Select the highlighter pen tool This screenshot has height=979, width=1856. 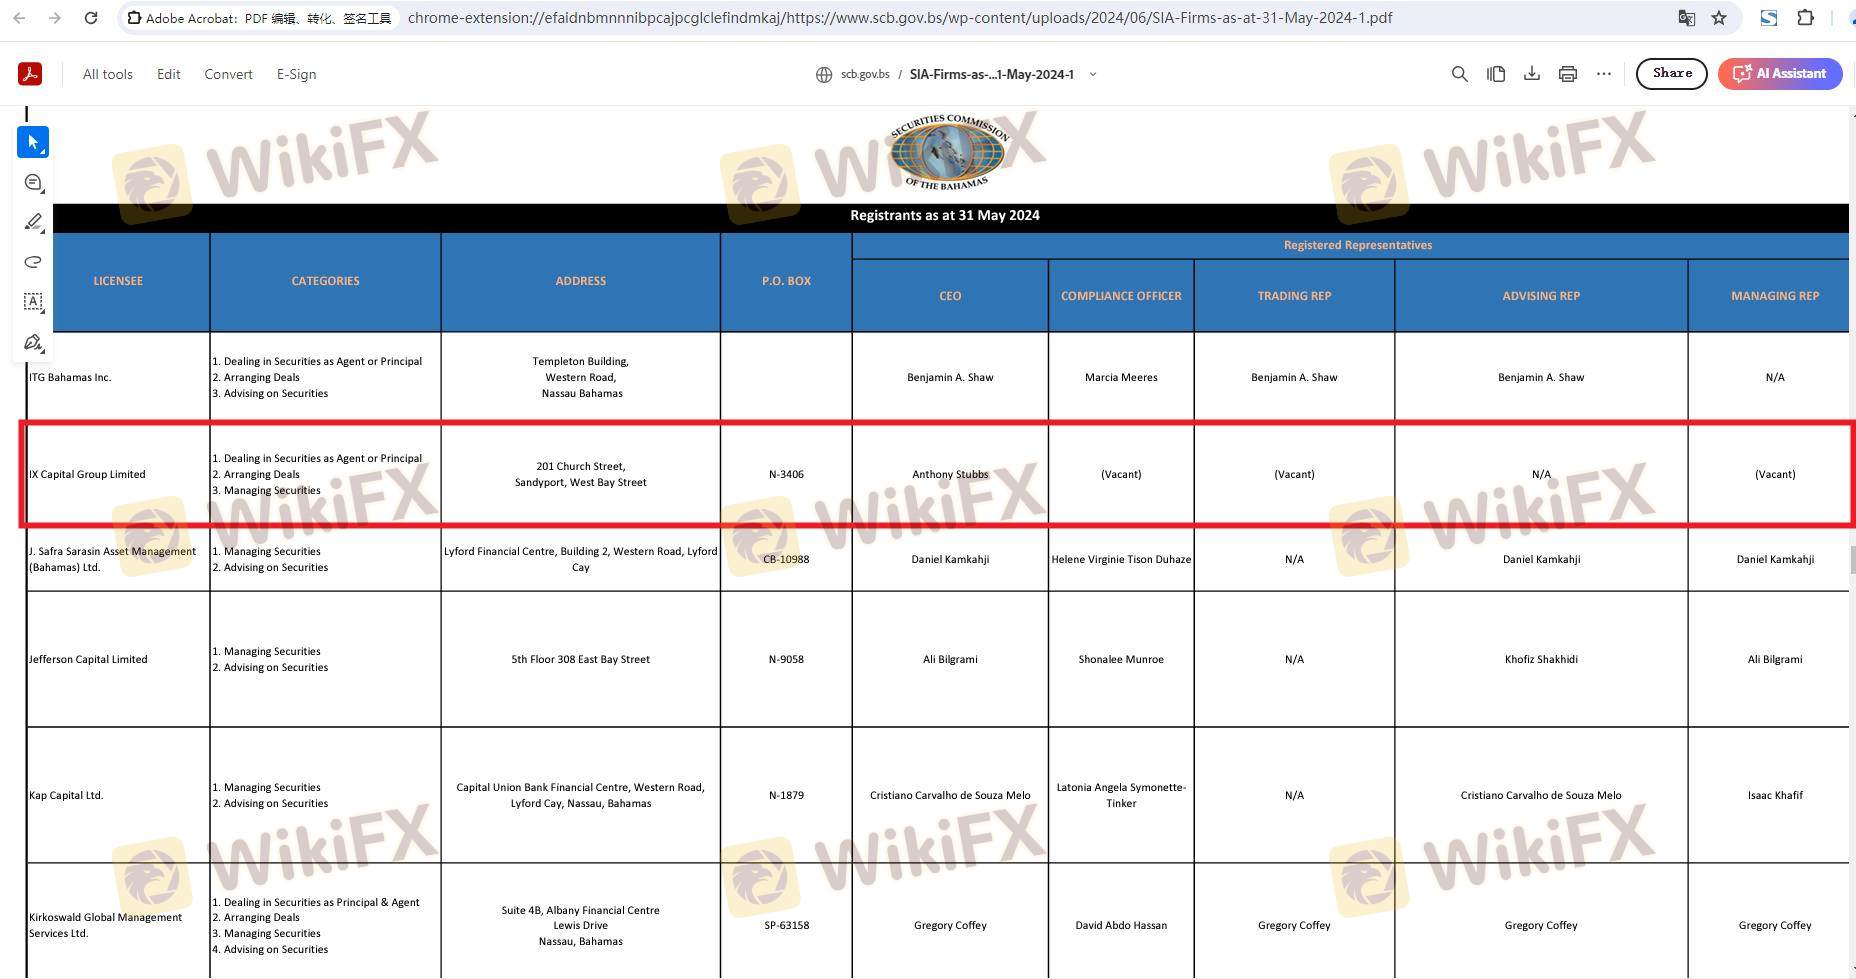33,222
